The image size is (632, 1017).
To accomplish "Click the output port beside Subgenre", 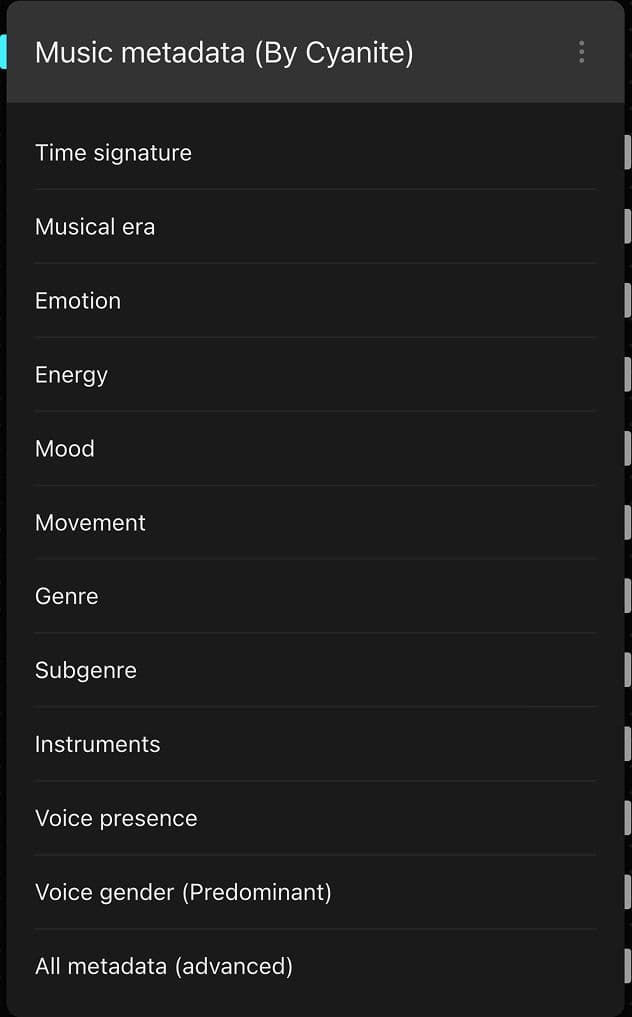I will (627, 670).
